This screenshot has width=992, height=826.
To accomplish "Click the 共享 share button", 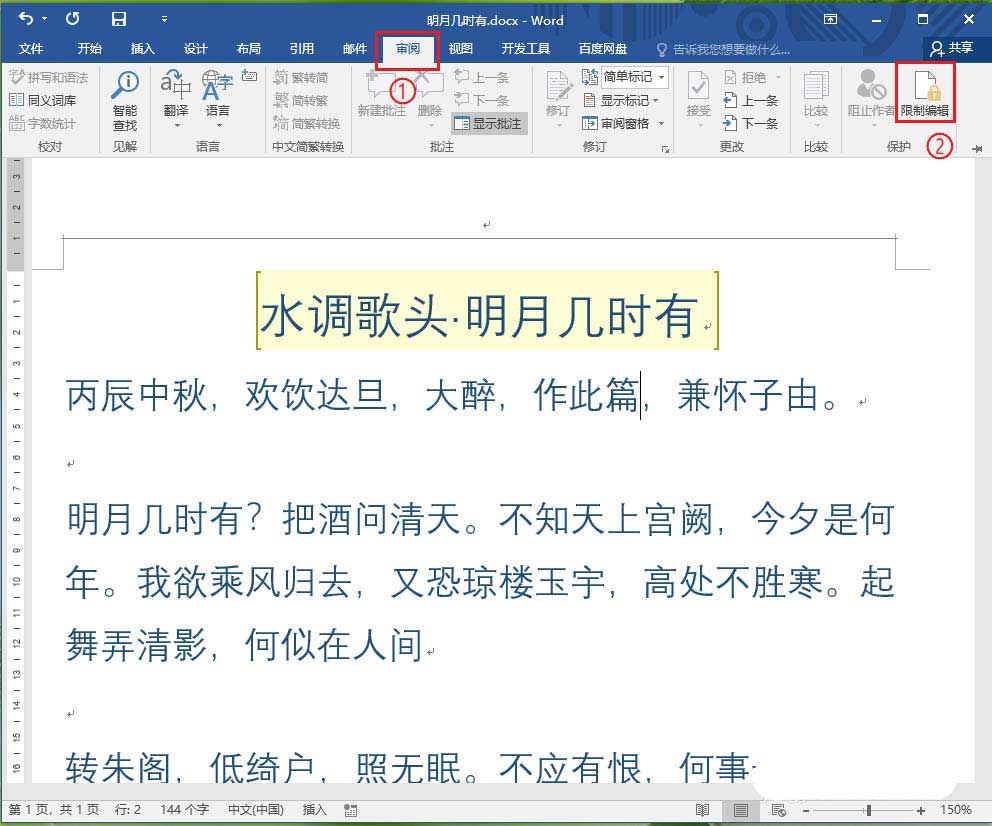I will (952, 48).
